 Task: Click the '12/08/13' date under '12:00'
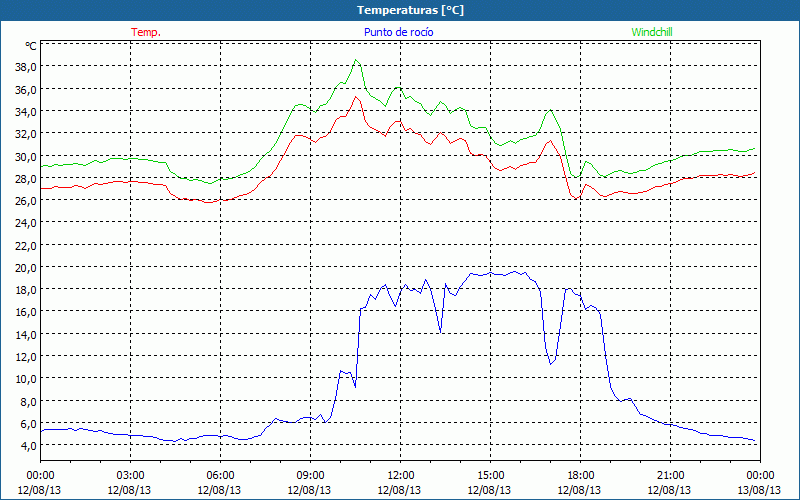(399, 490)
